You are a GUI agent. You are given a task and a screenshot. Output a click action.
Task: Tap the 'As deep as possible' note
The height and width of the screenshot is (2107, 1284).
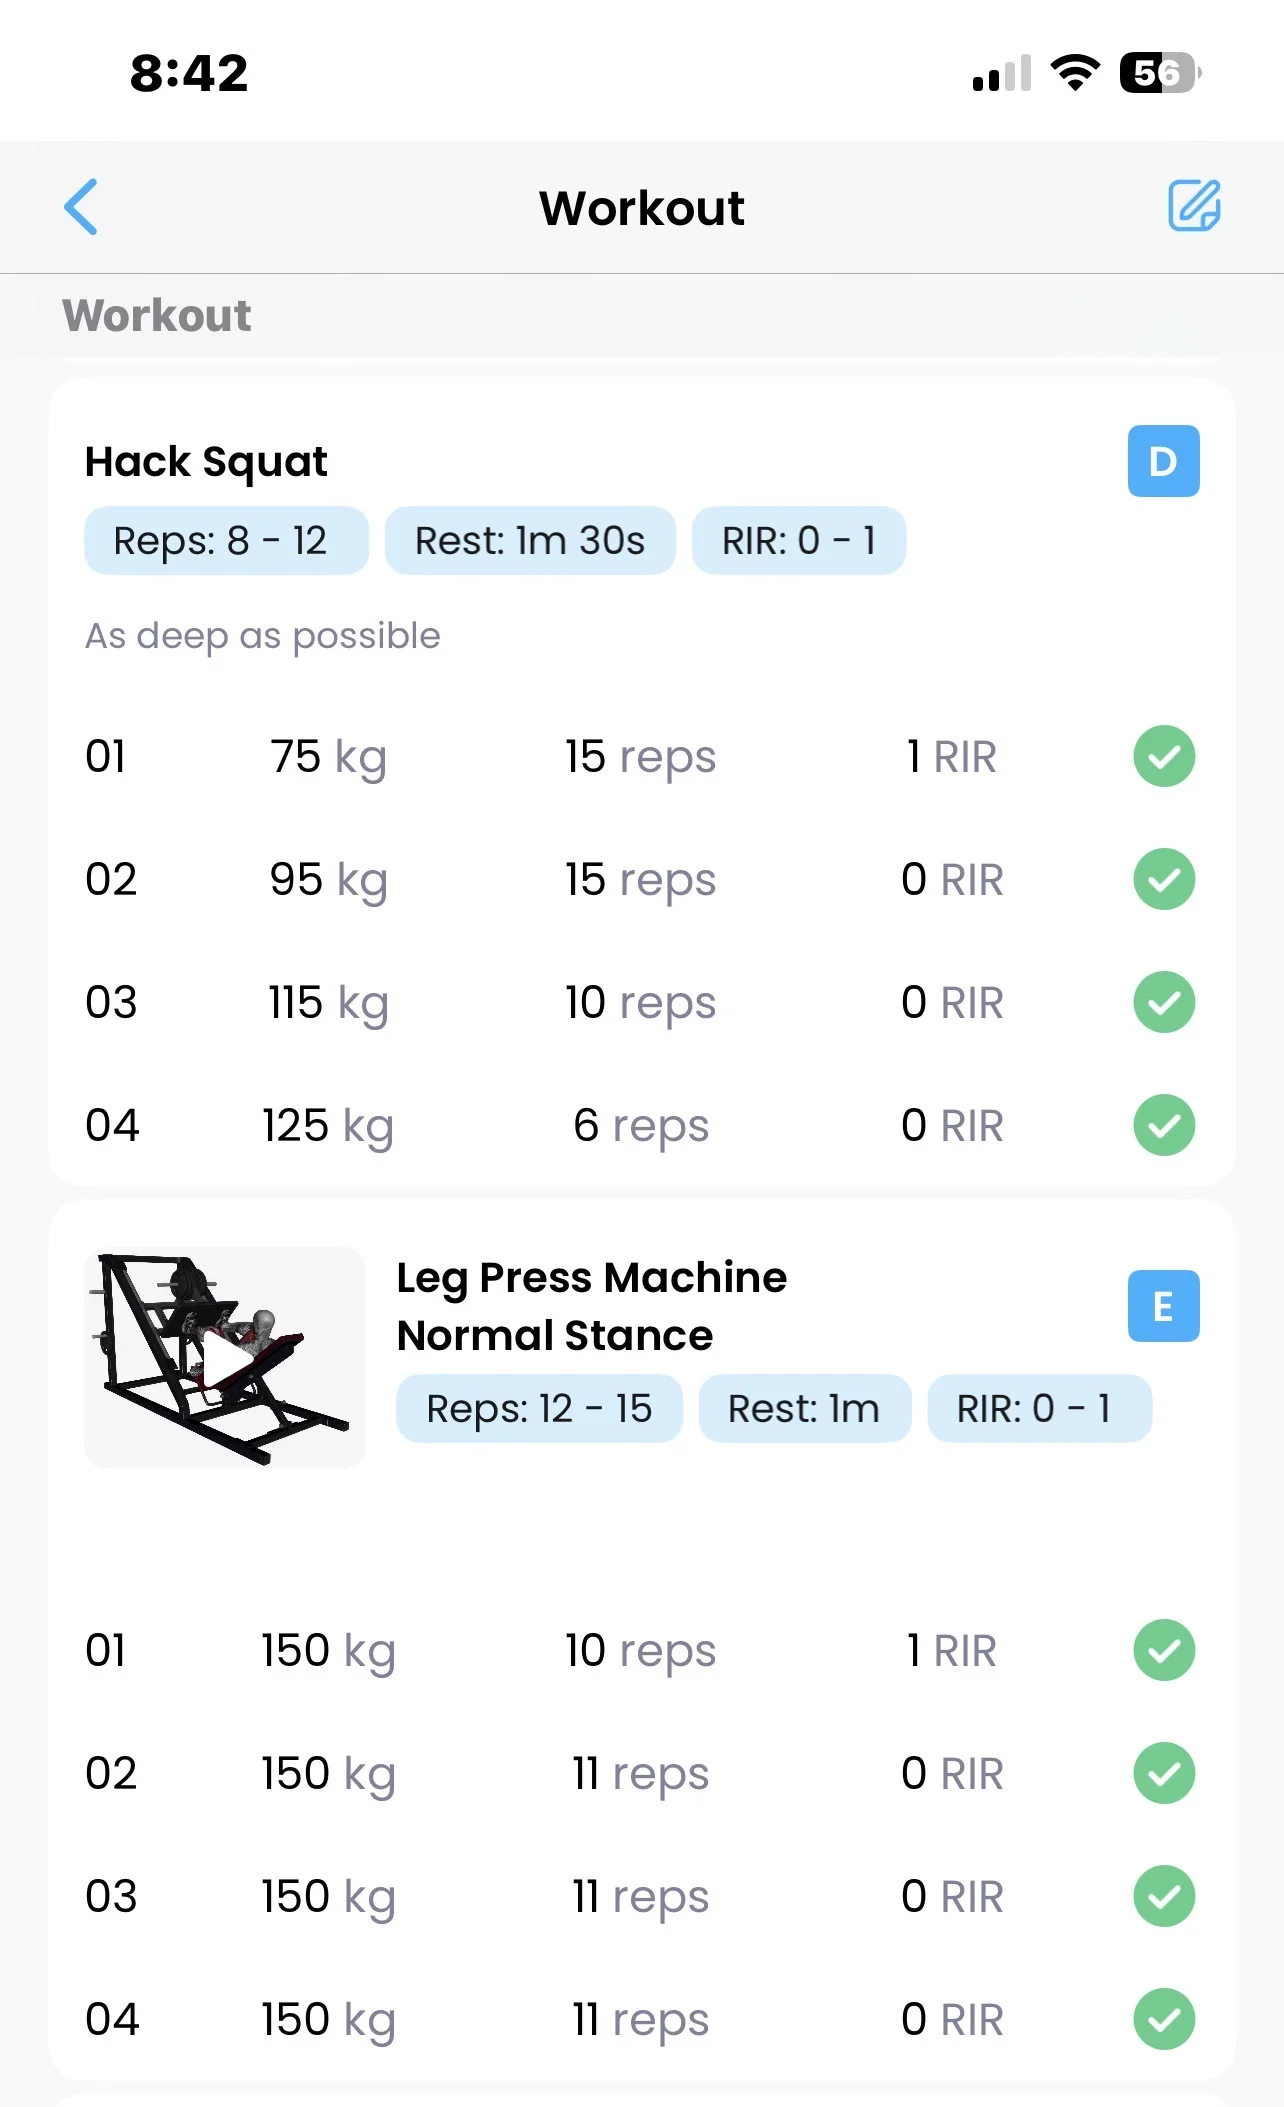[263, 636]
